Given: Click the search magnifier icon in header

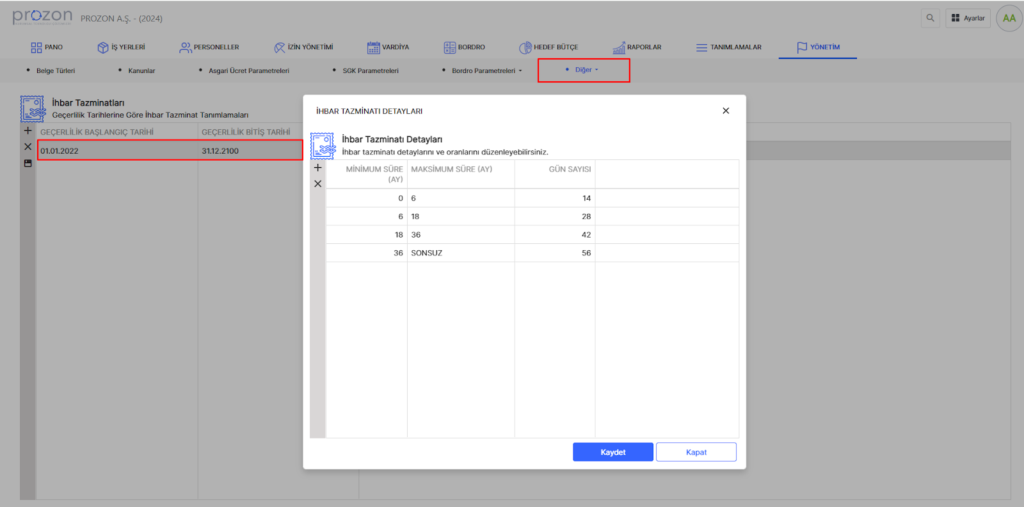Looking at the screenshot, I should point(930,18).
